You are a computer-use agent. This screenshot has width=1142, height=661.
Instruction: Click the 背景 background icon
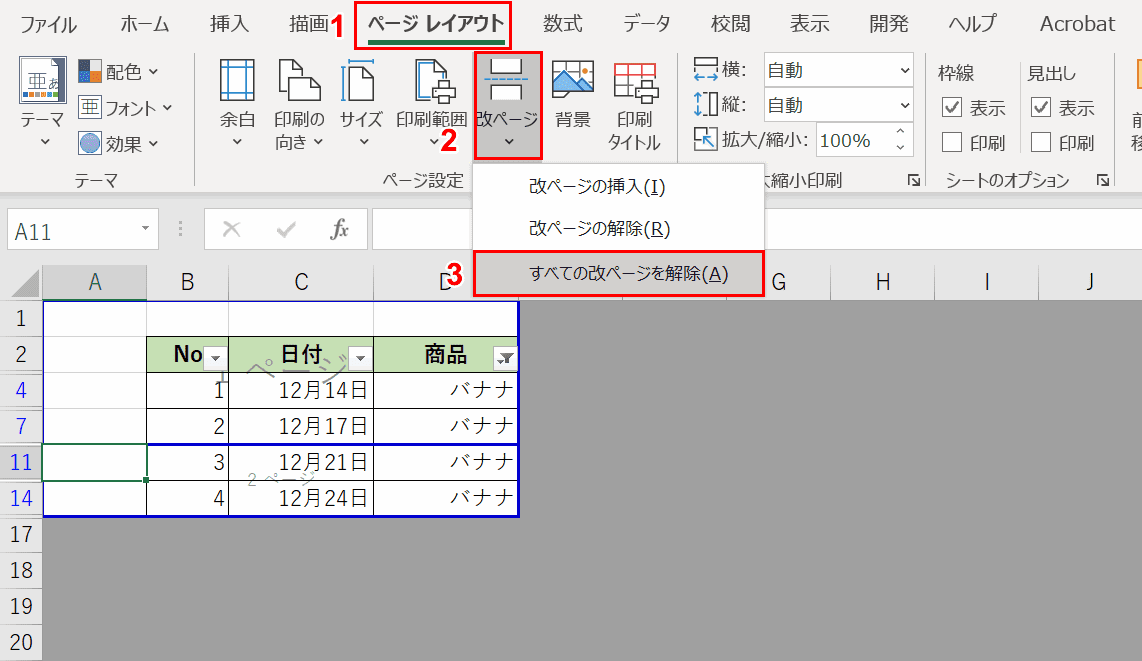(x=572, y=80)
